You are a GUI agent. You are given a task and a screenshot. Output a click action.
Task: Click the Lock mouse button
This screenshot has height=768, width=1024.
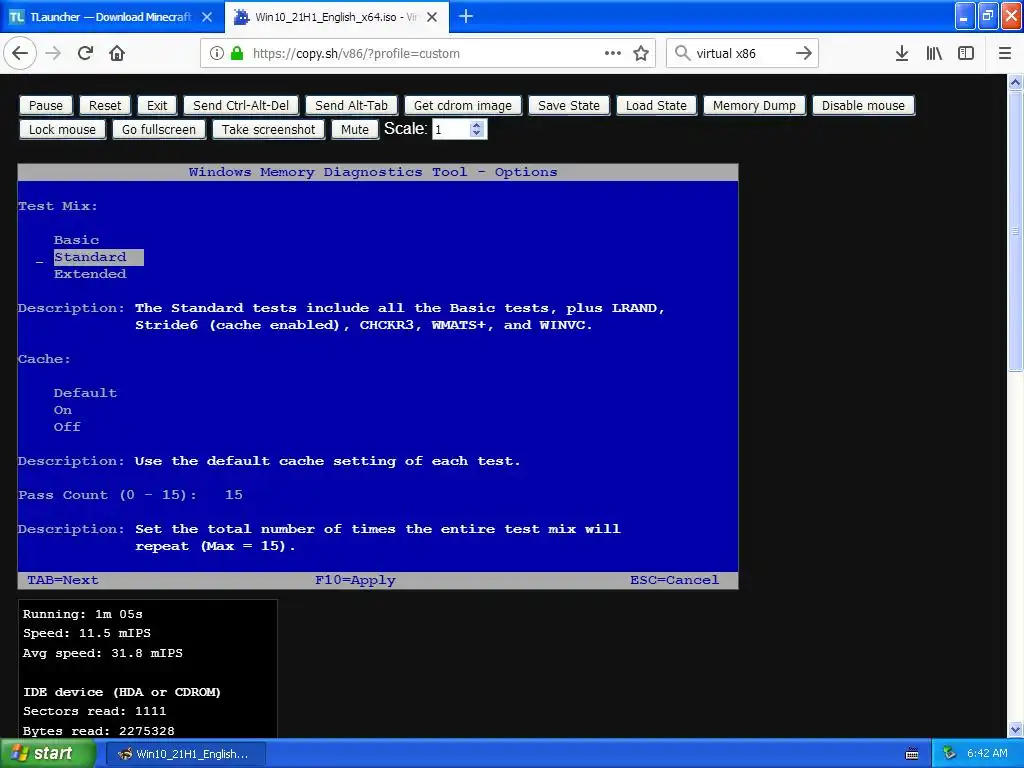click(x=62, y=130)
